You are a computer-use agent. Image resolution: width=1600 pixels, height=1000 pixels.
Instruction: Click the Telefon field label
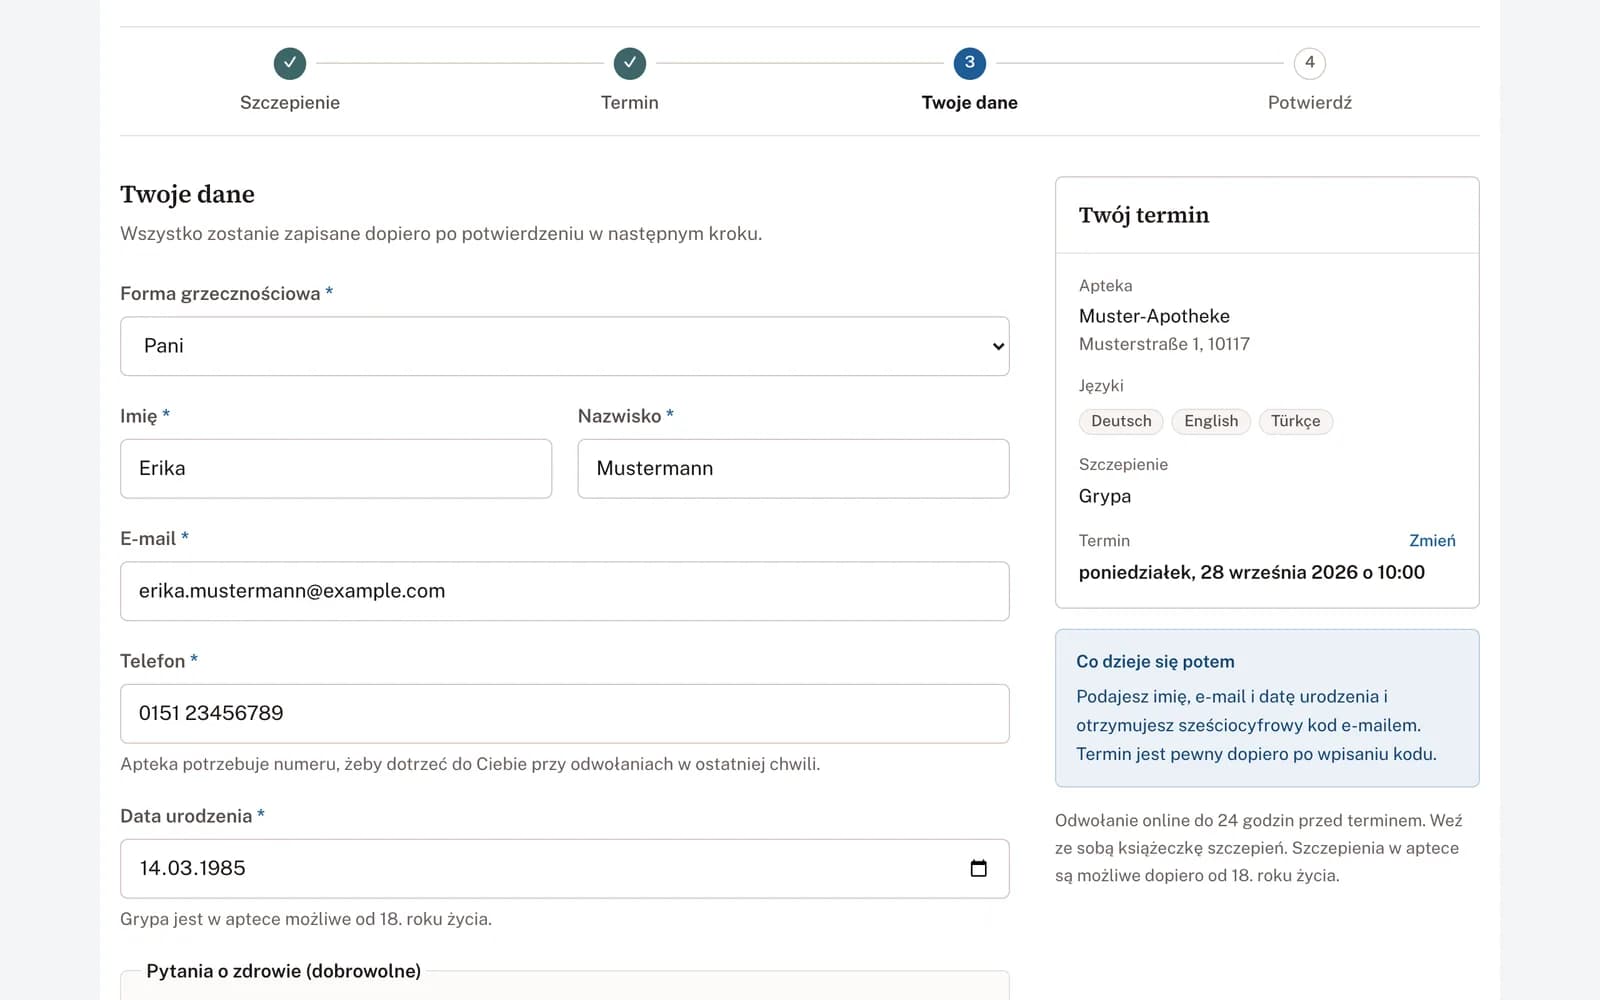click(159, 661)
